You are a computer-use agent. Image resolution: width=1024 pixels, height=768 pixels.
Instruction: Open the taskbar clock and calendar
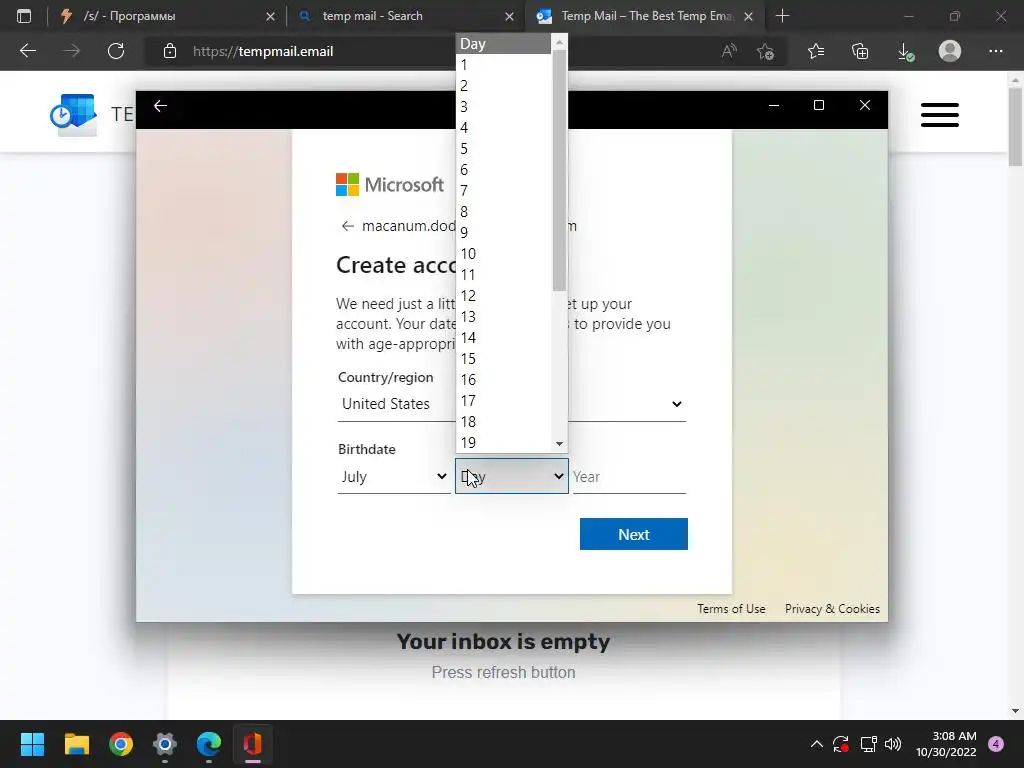[x=946, y=744]
